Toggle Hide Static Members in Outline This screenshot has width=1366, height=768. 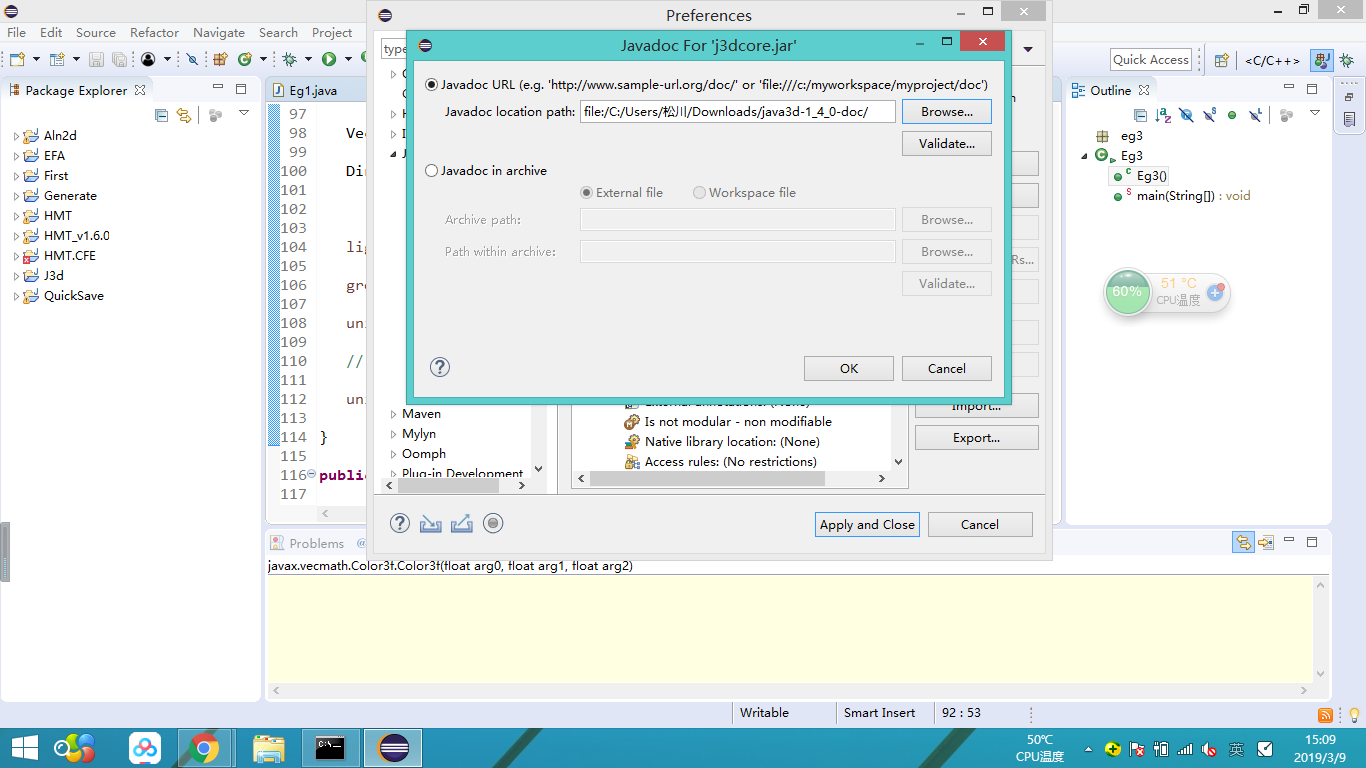click(x=1208, y=114)
